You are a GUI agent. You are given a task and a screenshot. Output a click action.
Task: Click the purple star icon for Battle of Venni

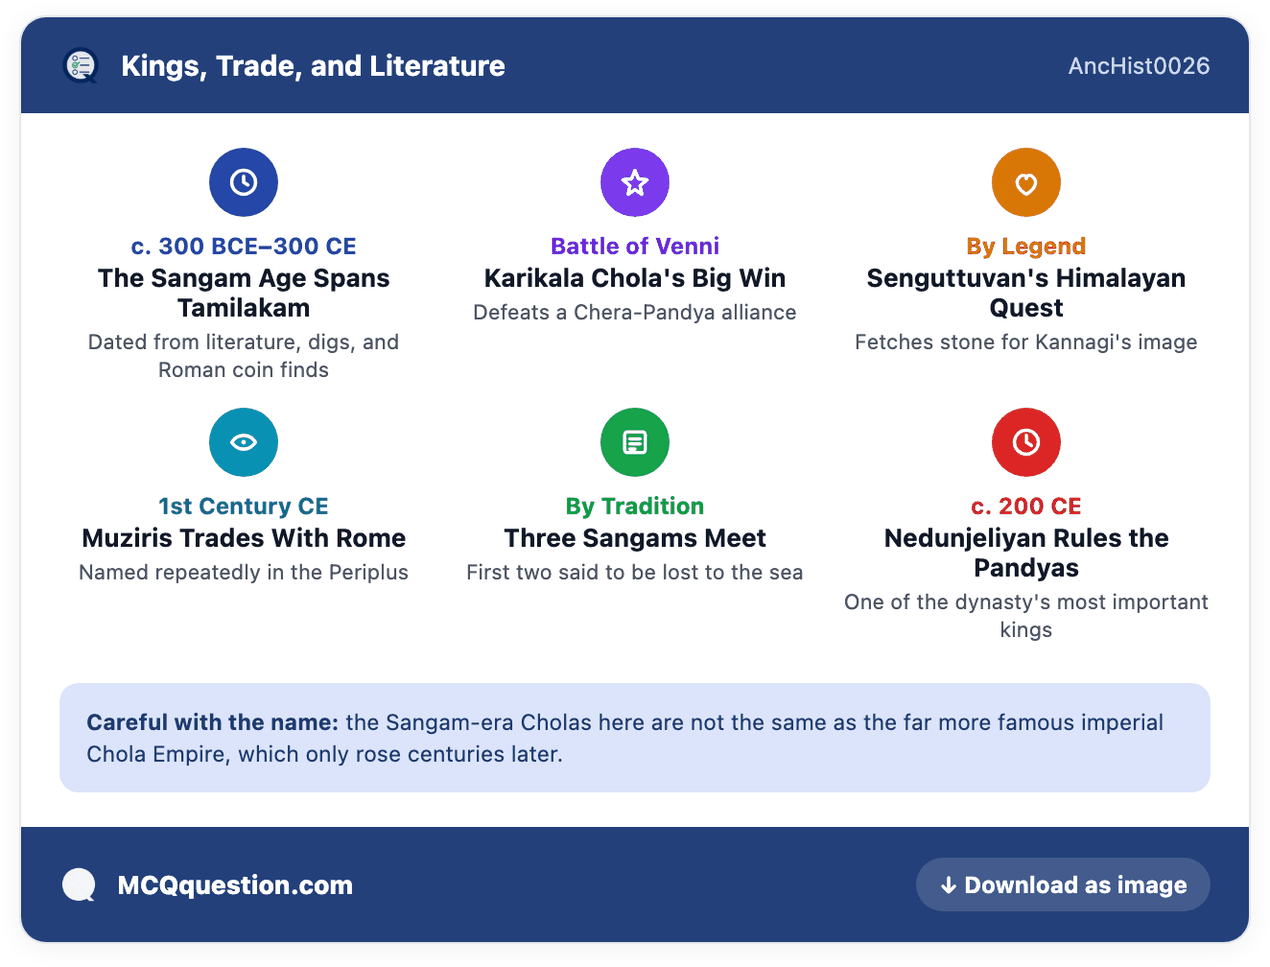pyautogui.click(x=635, y=182)
